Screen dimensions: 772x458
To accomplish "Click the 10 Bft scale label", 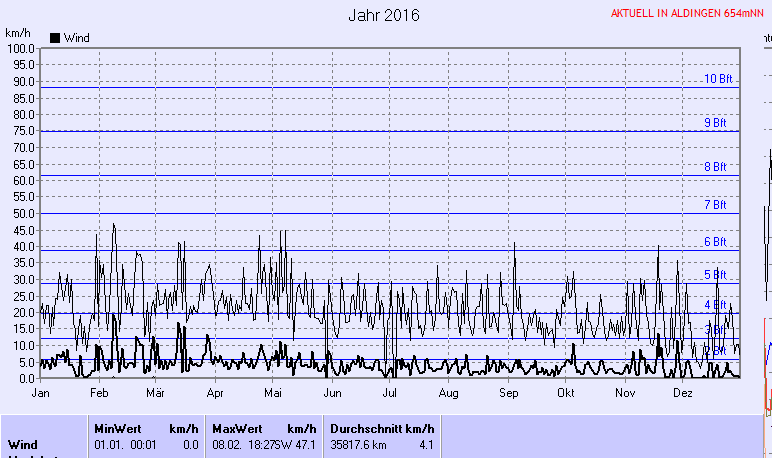I will (x=717, y=79).
